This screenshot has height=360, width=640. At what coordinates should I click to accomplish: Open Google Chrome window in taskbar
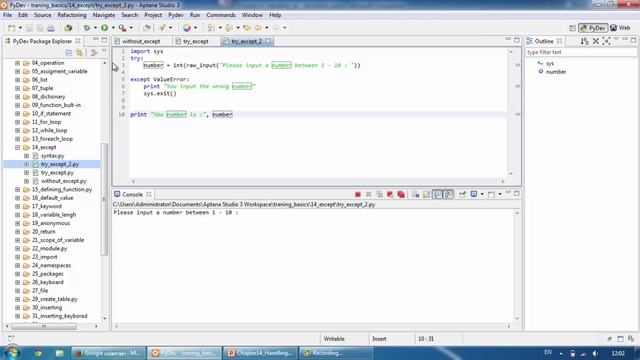108,353
